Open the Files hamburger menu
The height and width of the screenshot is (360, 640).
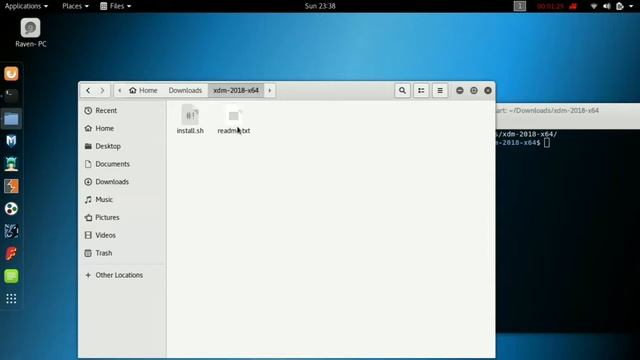(440, 90)
